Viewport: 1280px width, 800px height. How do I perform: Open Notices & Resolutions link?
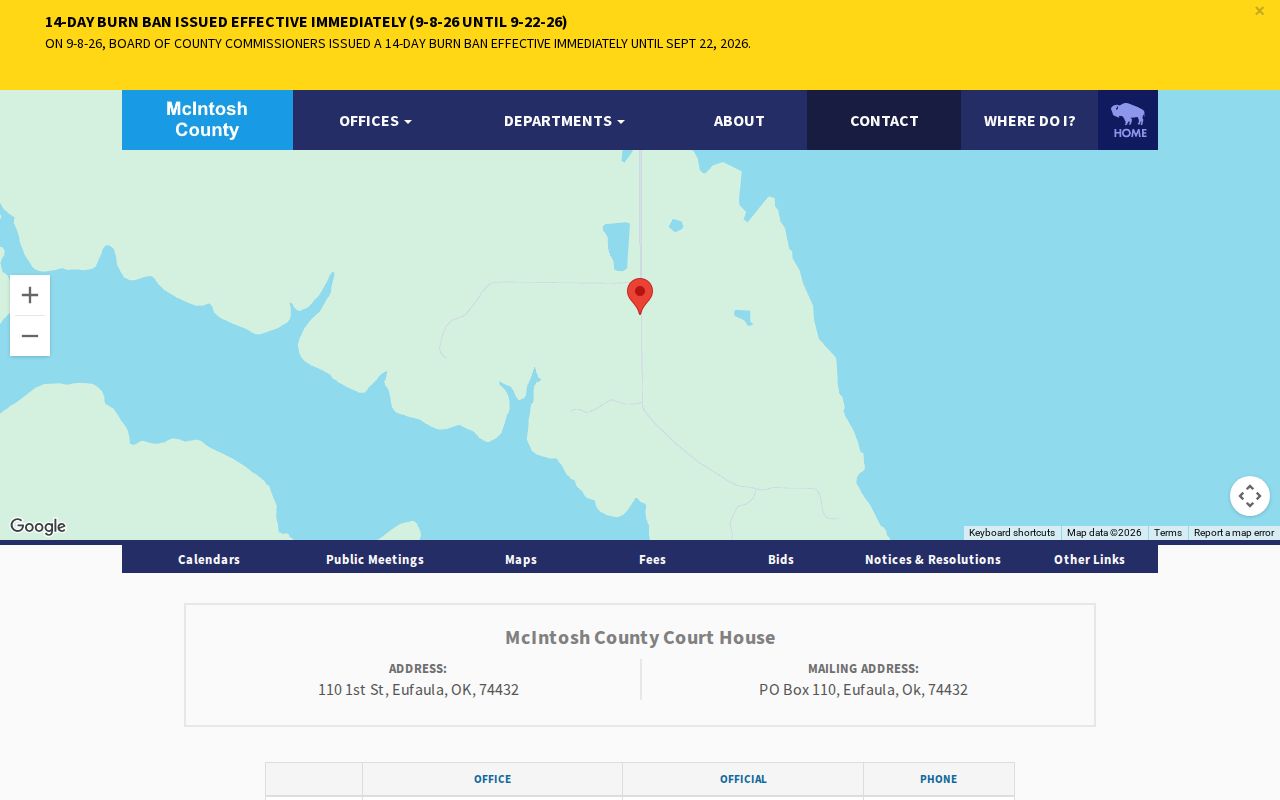pyautogui.click(x=933, y=559)
